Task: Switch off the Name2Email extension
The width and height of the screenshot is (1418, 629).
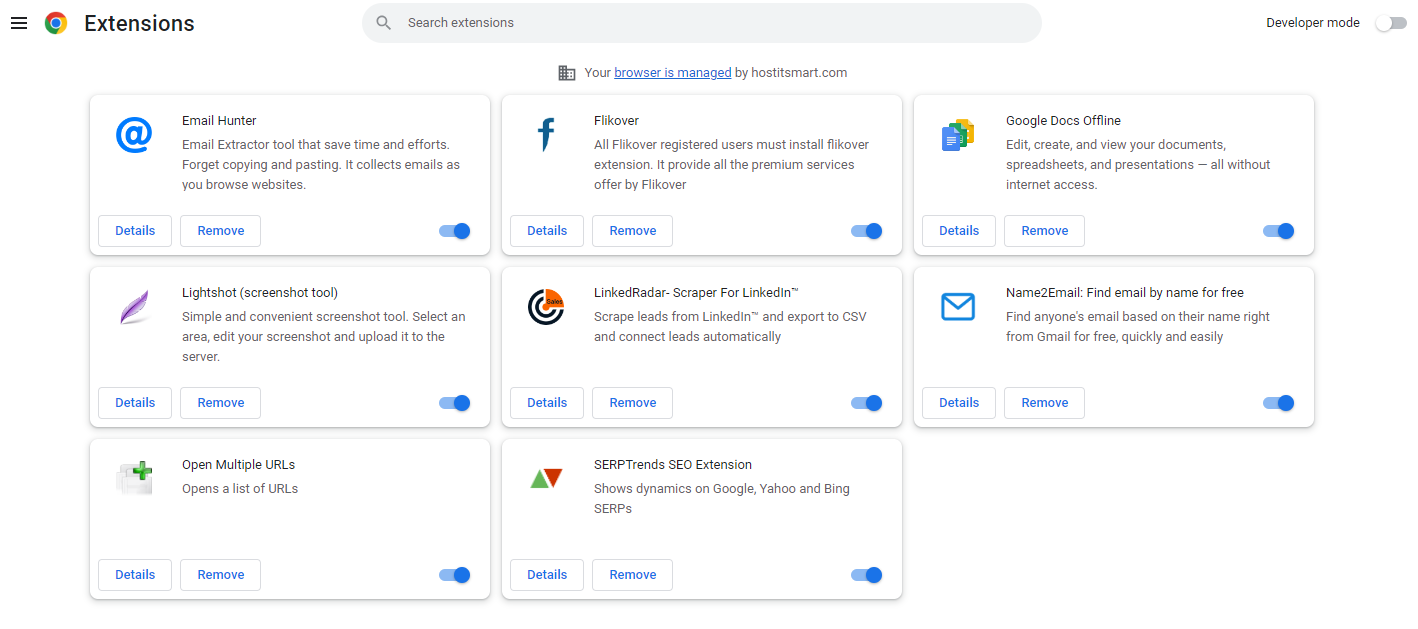Action: click(x=1279, y=403)
